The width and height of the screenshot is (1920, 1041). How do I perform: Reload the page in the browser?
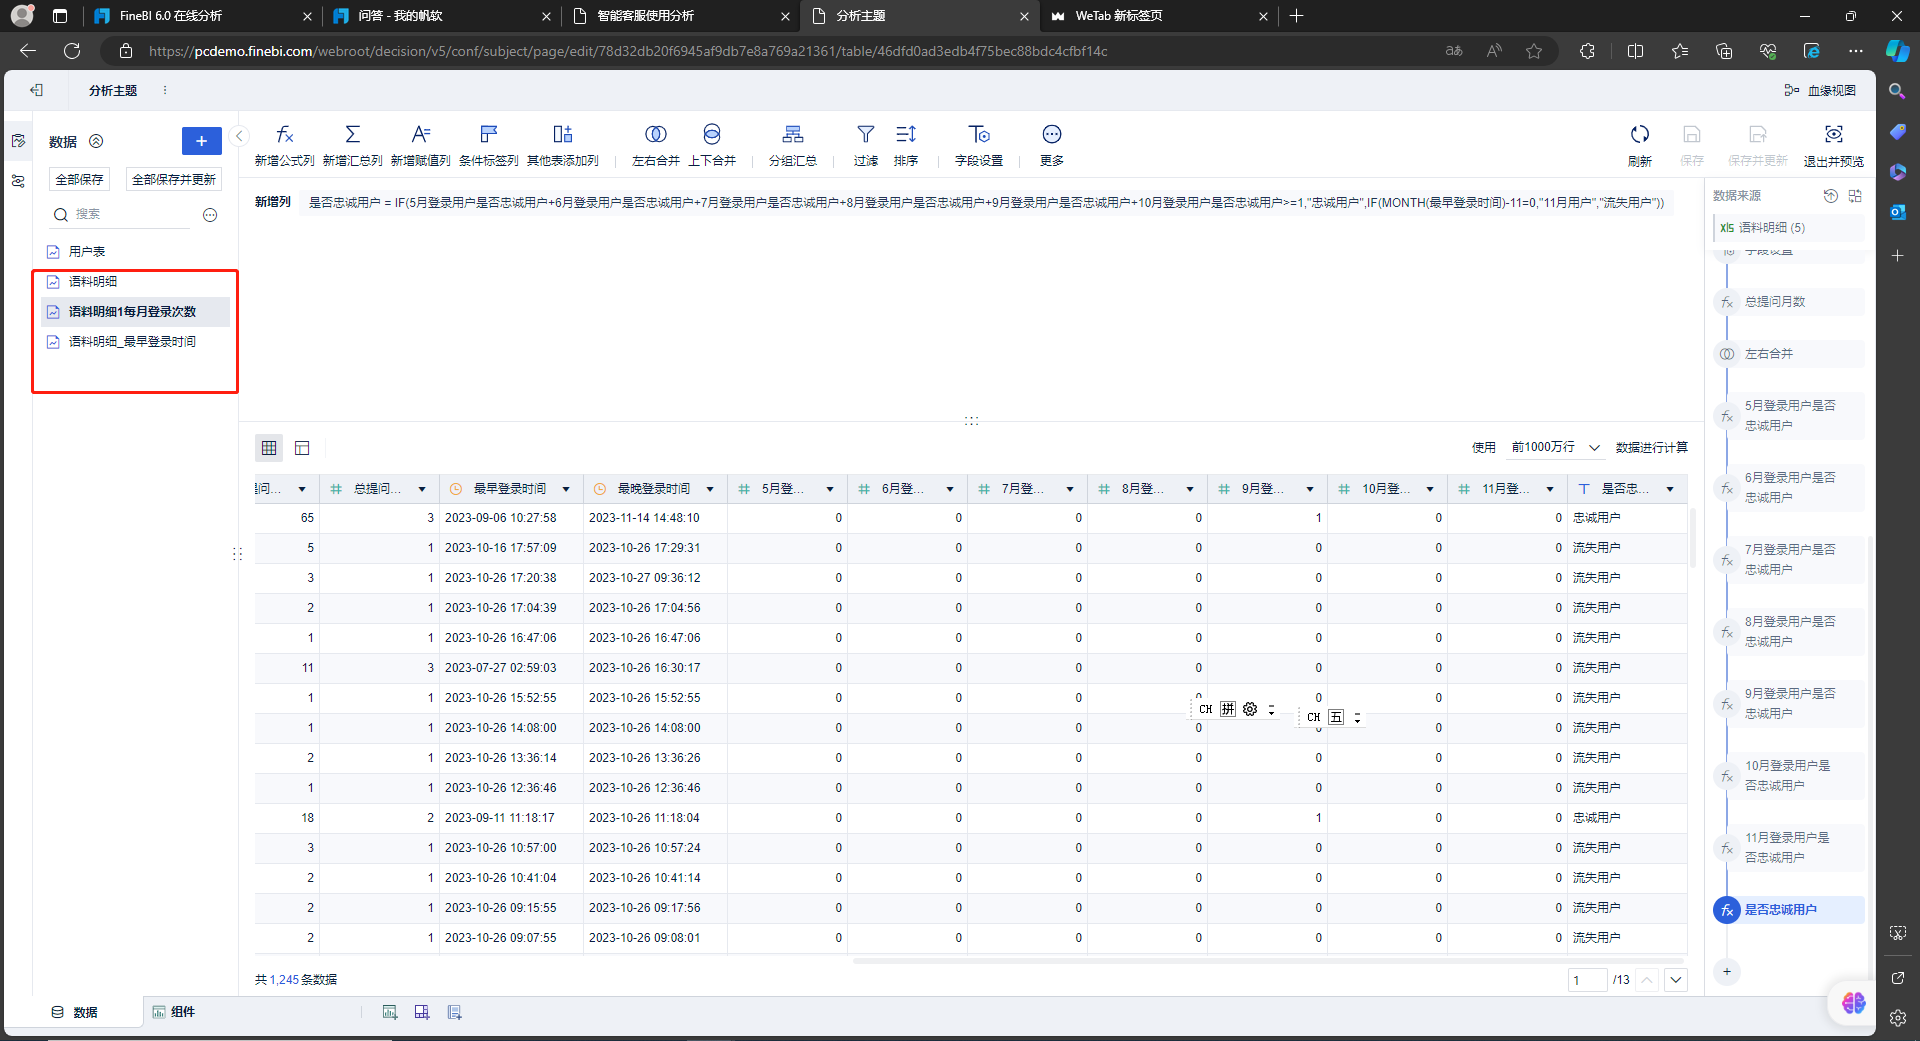click(x=72, y=51)
